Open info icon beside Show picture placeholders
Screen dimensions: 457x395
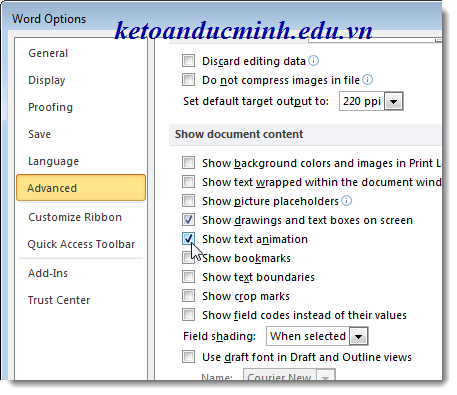[346, 201]
